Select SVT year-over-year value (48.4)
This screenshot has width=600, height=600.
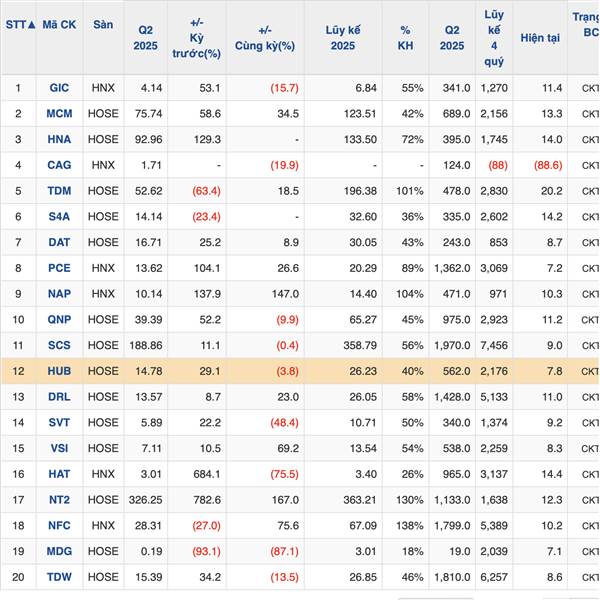click(284, 423)
